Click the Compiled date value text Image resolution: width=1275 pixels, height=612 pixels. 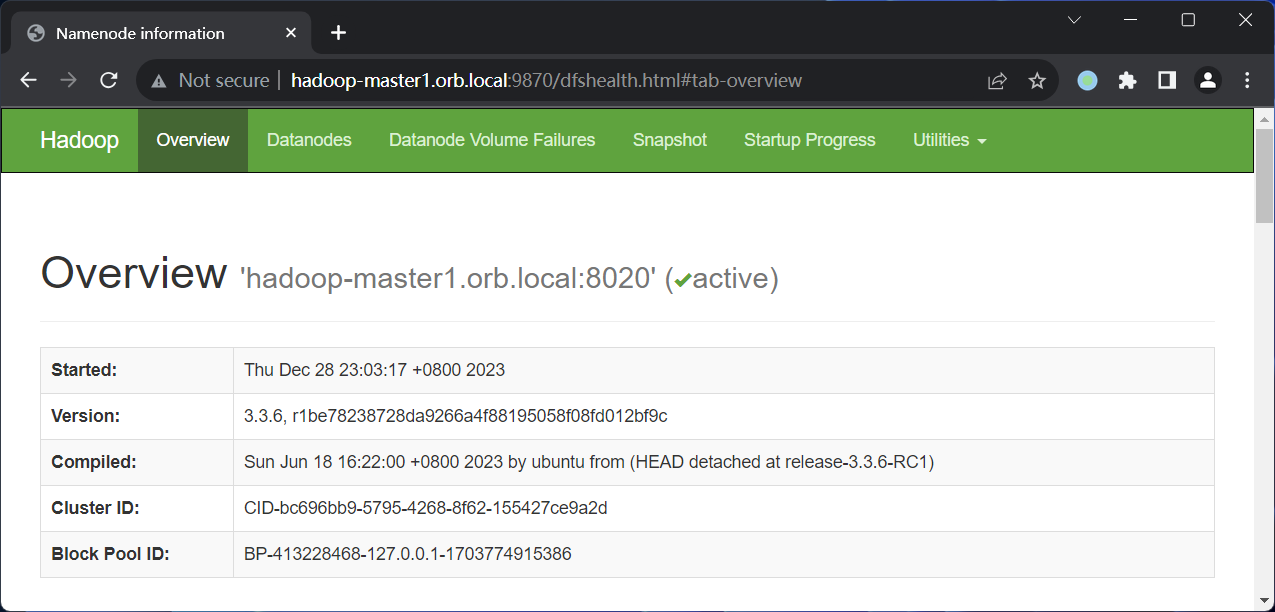pos(589,462)
